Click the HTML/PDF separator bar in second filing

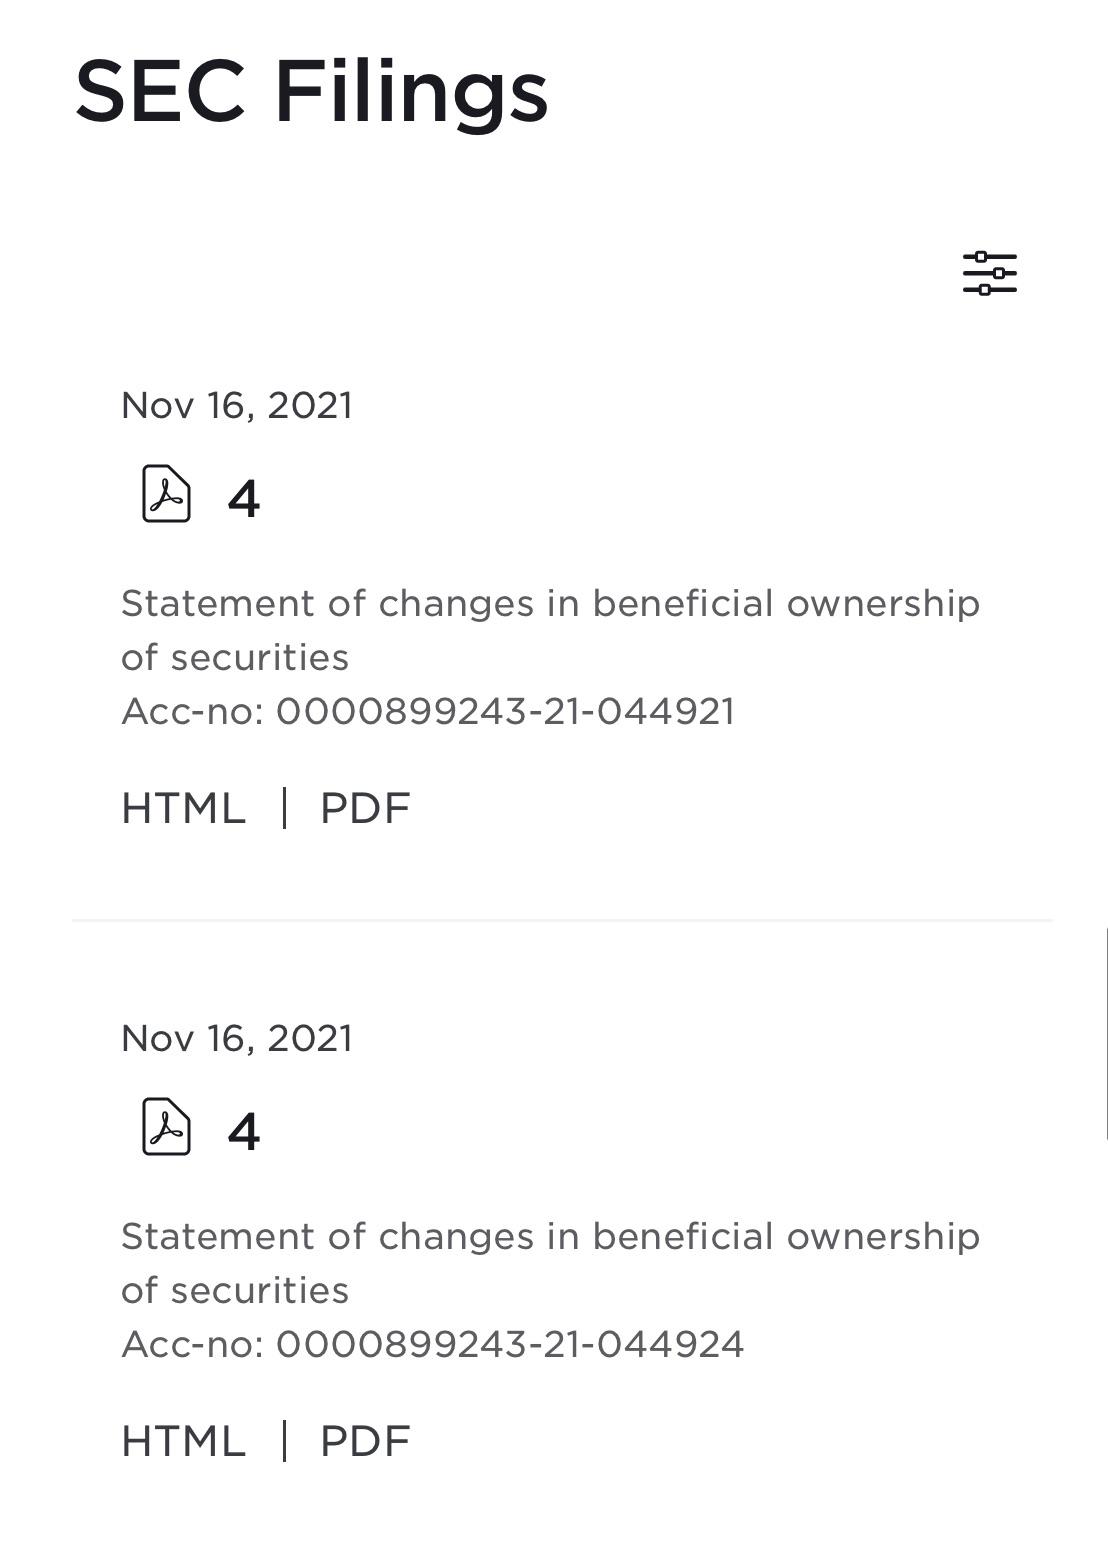point(285,1441)
